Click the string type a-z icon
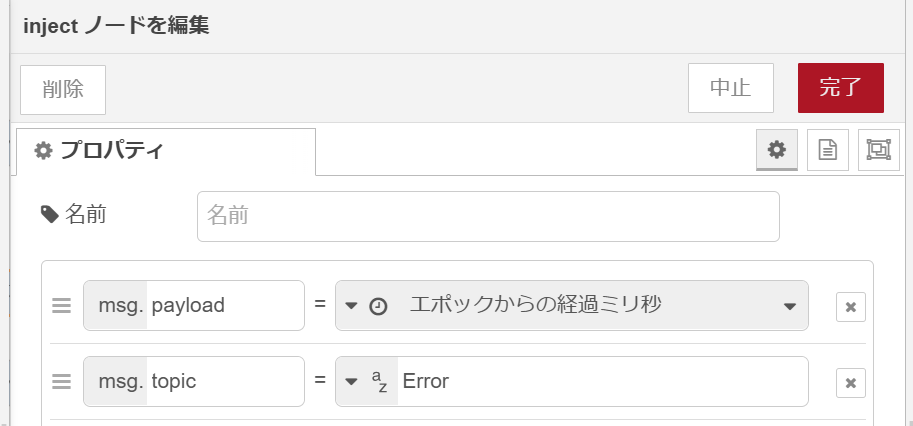This screenshot has width=913, height=426. pos(380,382)
